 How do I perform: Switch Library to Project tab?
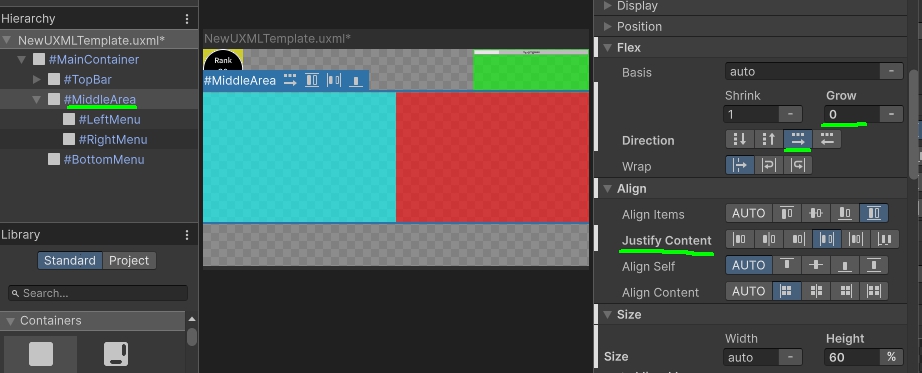[129, 261]
